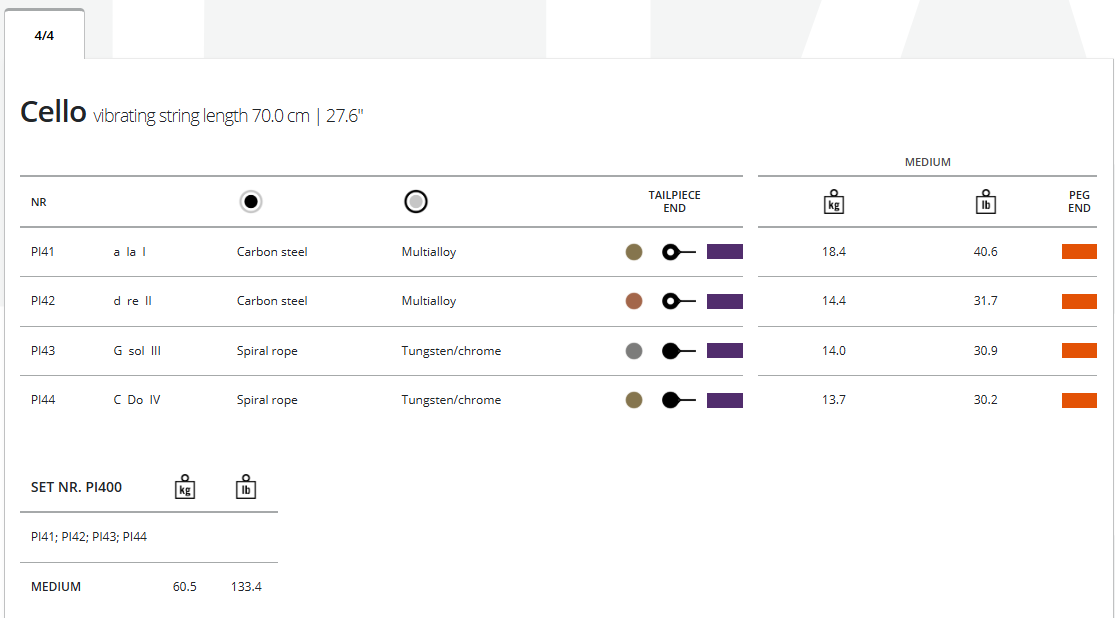Click the purple tailpiece swatch for PI42

click(x=725, y=301)
